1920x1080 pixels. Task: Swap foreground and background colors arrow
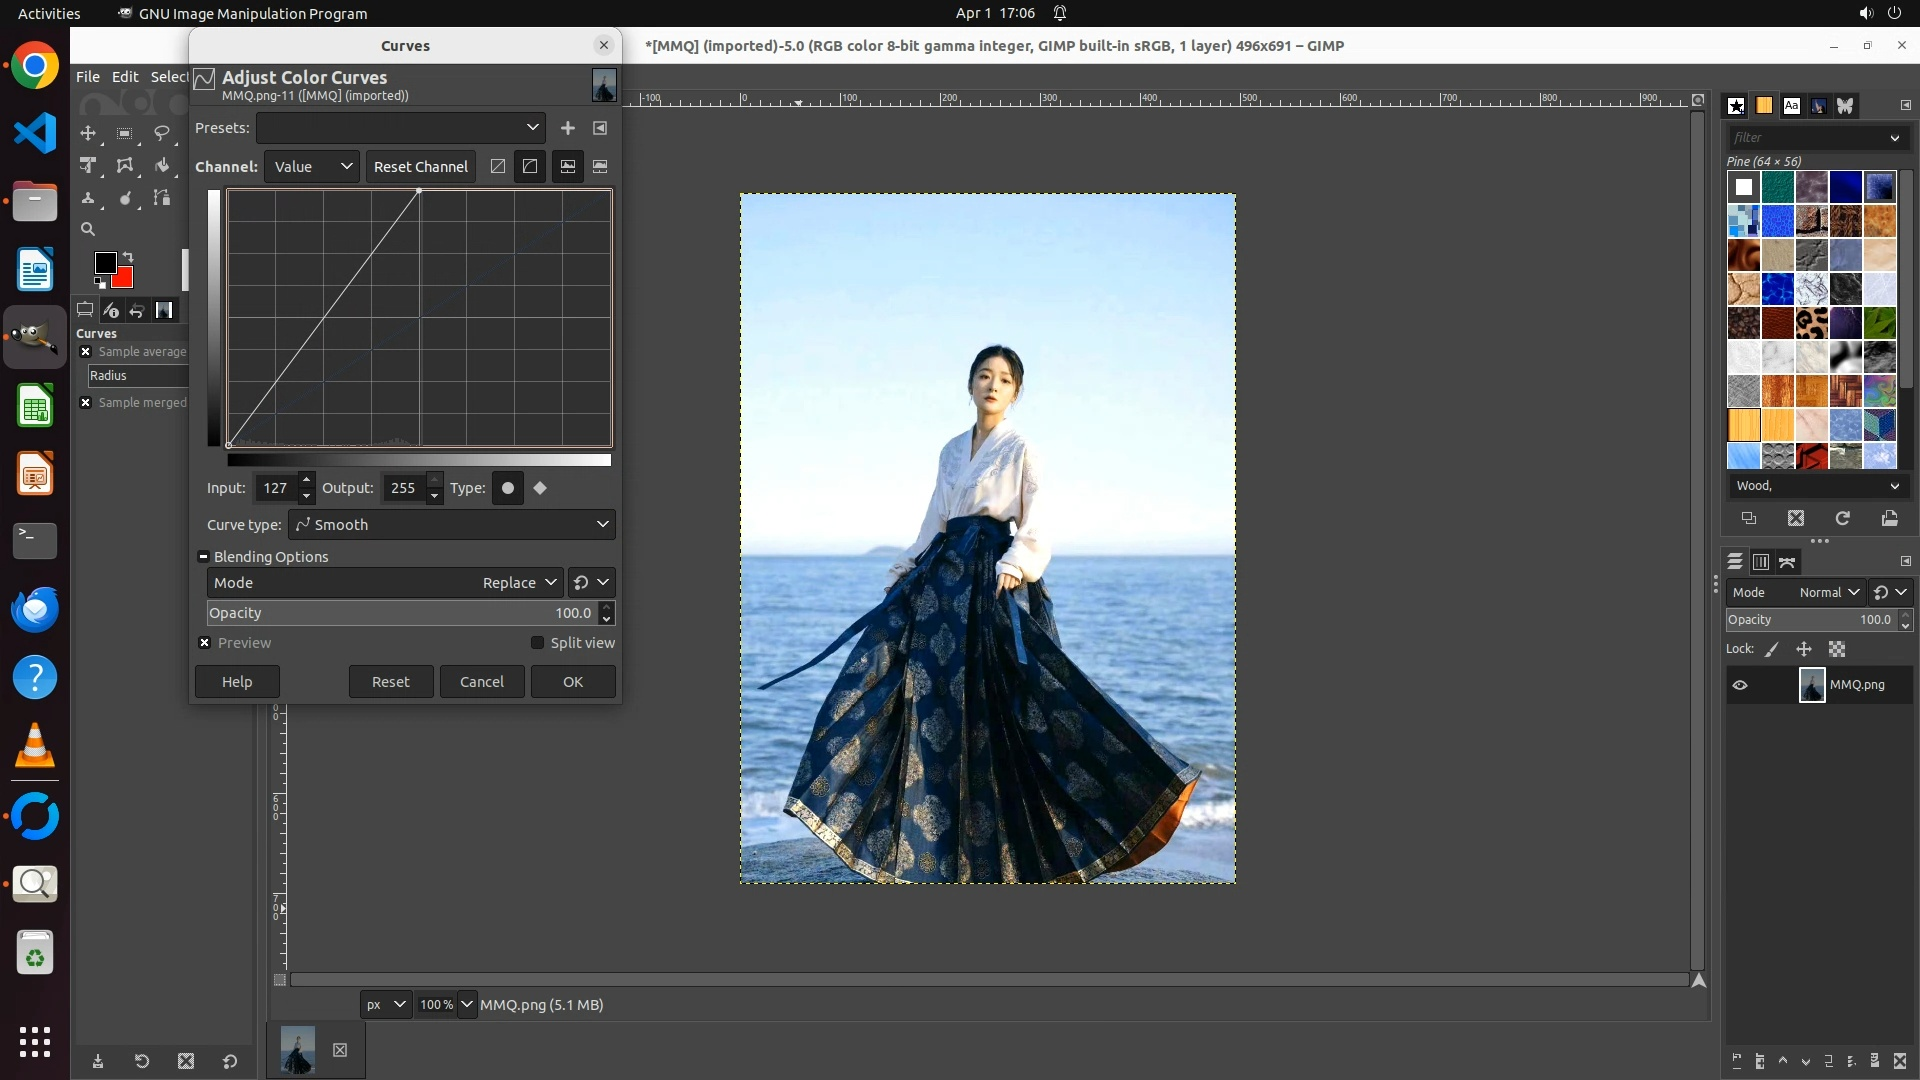coord(128,257)
